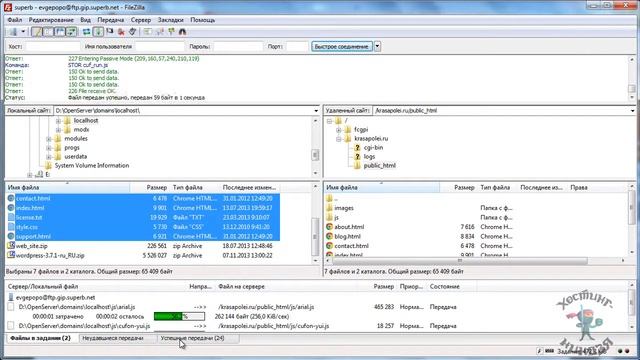Open quick connect history dropdown arrow

tap(377, 47)
